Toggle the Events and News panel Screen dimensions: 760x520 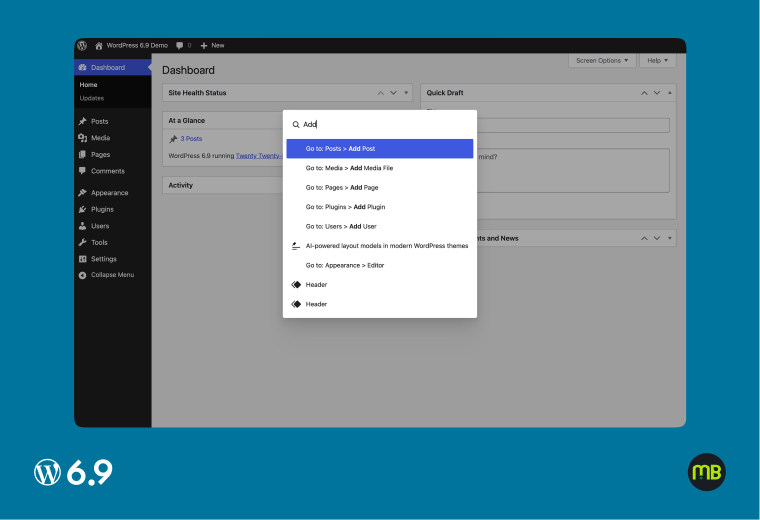[669, 238]
